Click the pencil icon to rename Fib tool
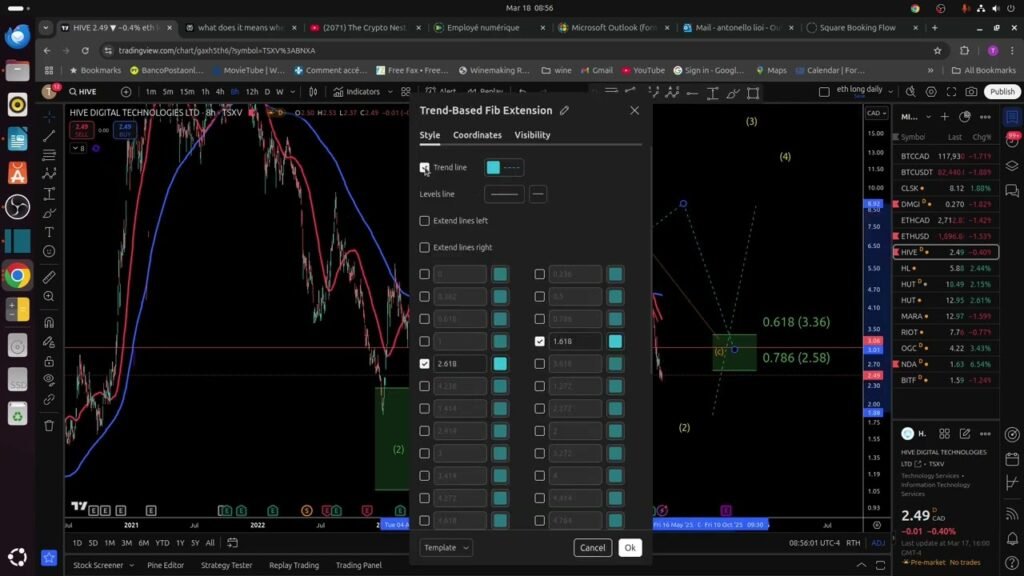The height and width of the screenshot is (576, 1024). (x=565, y=110)
